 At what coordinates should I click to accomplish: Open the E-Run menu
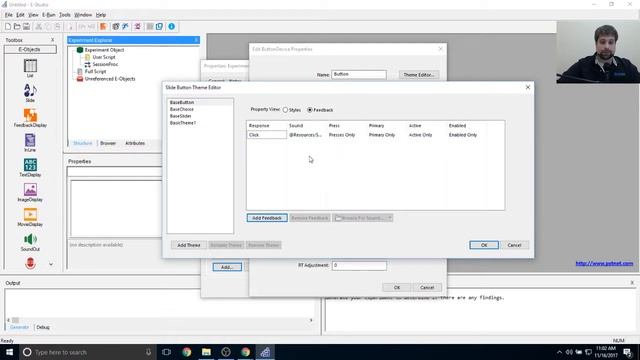click(49, 15)
